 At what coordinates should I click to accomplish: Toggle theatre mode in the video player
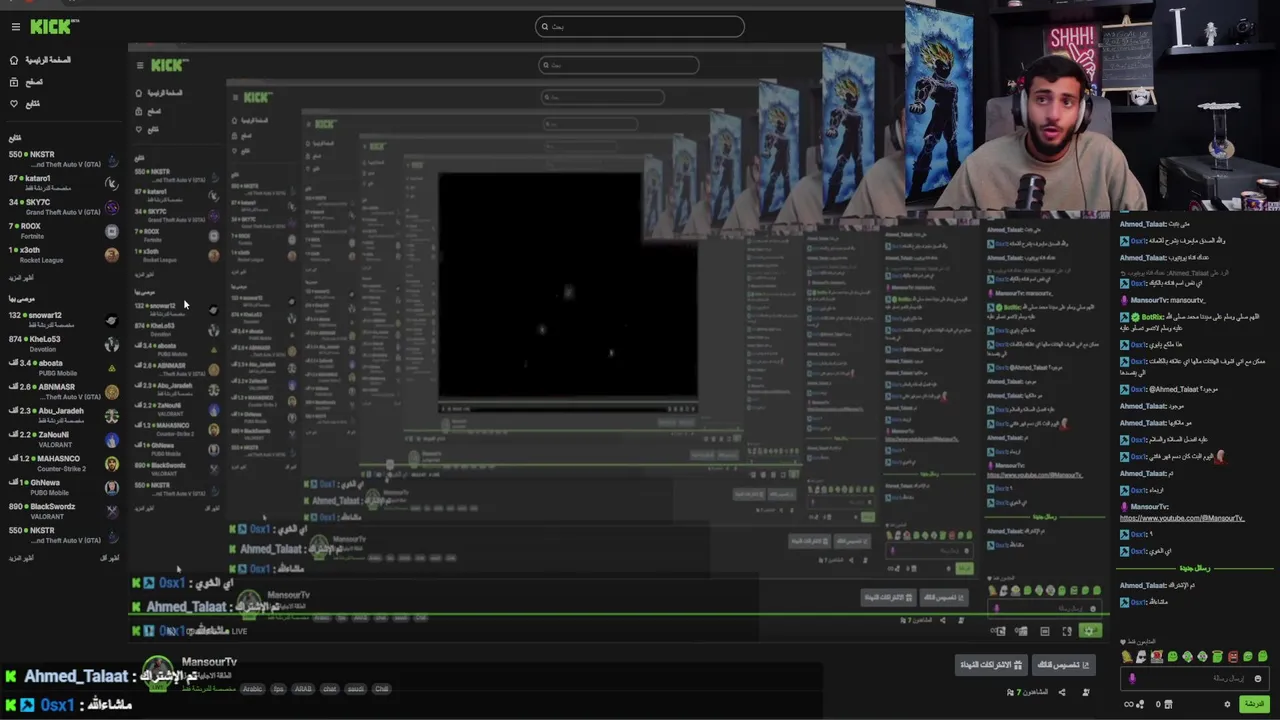(1044, 631)
